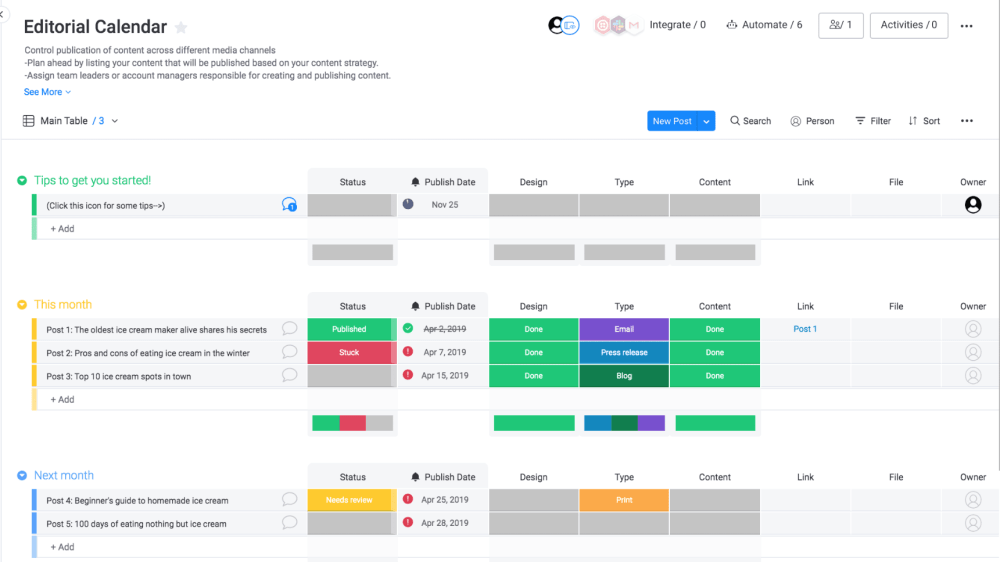Screen dimensions: 1000x562
Task: Click the owner avatar in tips row
Action: [973, 205]
